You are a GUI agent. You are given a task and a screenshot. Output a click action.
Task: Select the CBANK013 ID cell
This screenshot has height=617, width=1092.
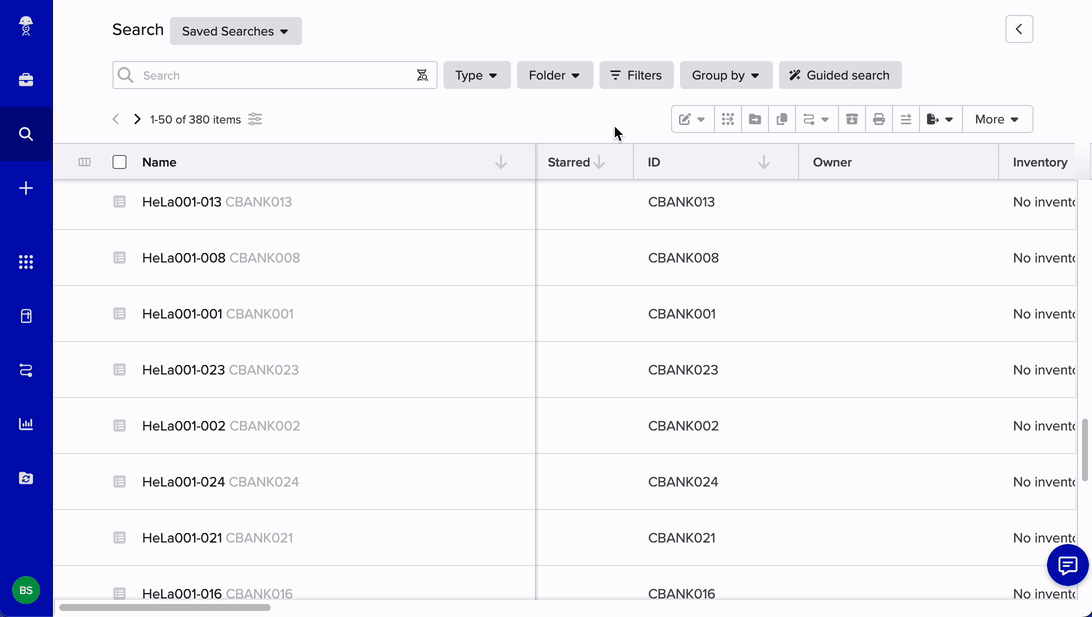pos(681,202)
